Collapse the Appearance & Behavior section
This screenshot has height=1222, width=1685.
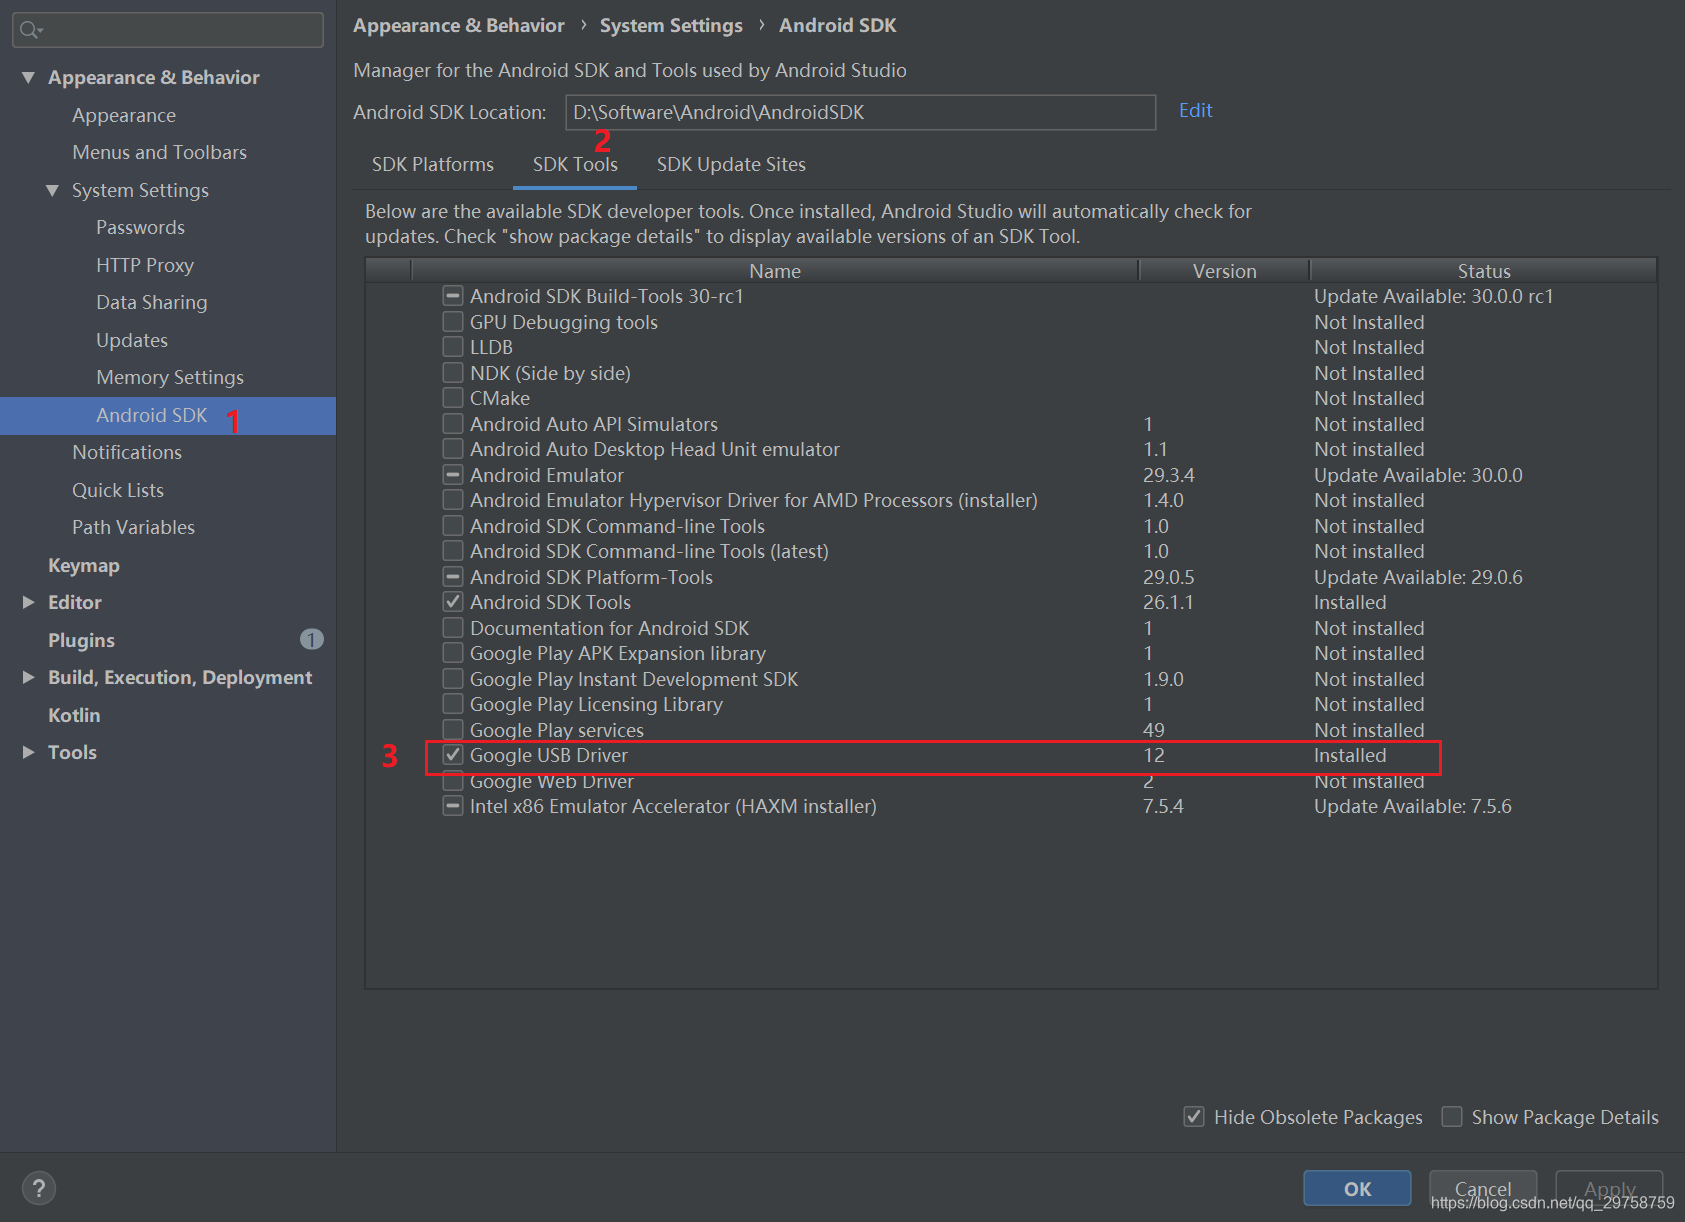click(28, 77)
